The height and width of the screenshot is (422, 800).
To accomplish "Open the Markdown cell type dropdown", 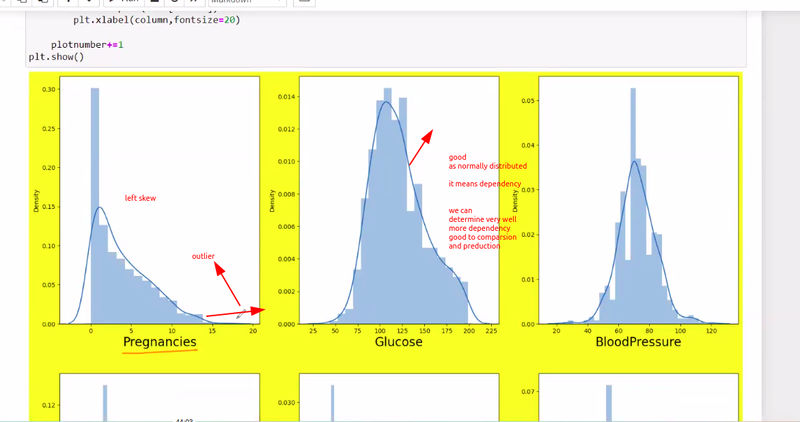I will (247, 2).
